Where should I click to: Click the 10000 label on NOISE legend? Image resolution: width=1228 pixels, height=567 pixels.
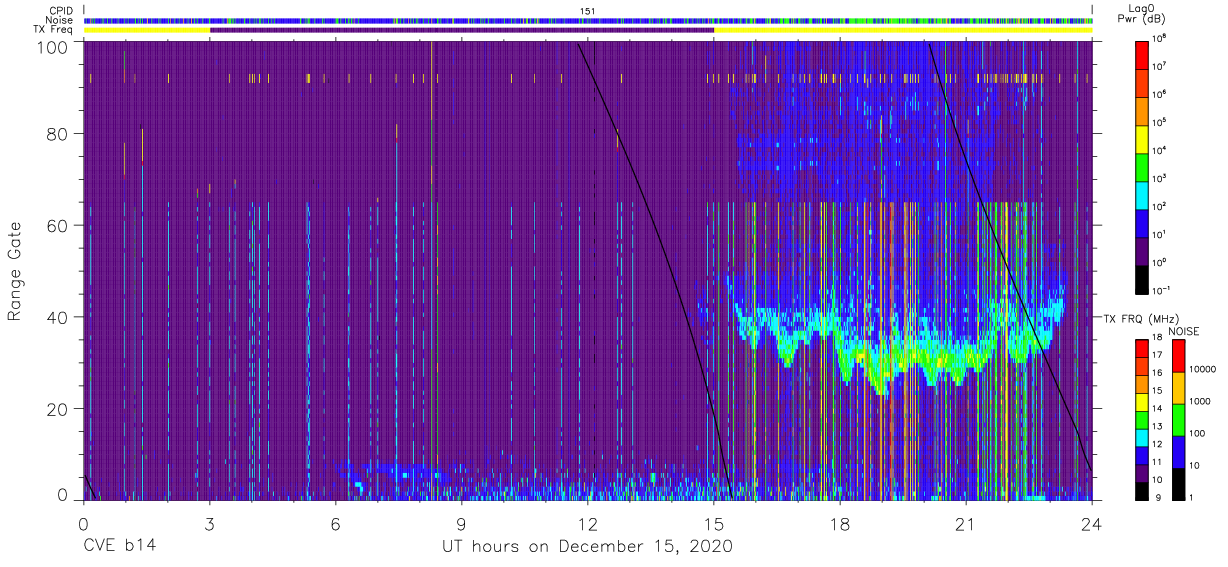coord(1202,370)
